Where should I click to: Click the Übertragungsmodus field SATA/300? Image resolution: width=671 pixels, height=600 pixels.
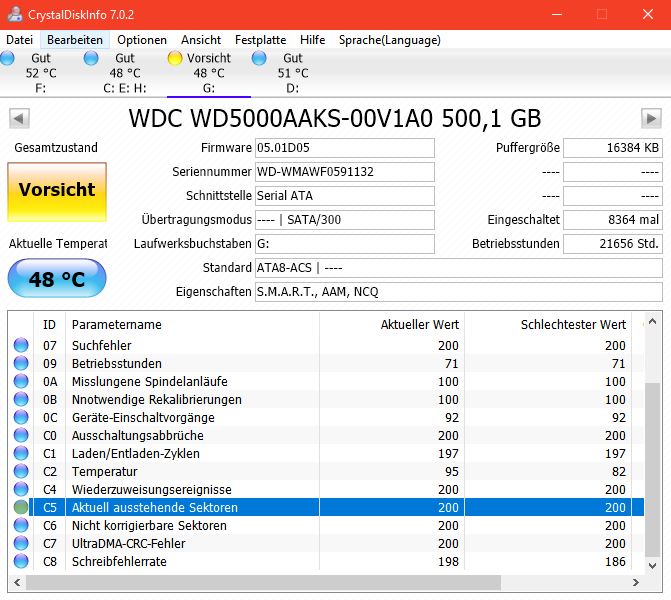[345, 220]
